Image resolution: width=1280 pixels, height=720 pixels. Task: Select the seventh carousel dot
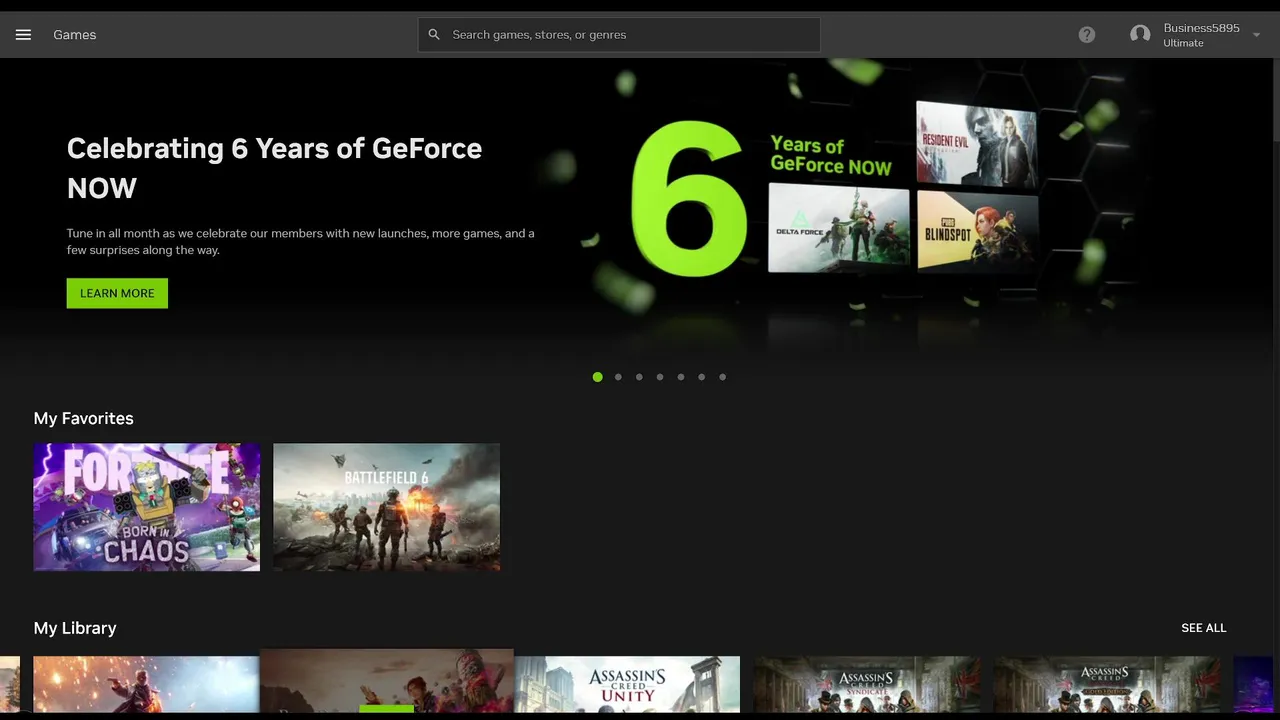click(x=723, y=377)
